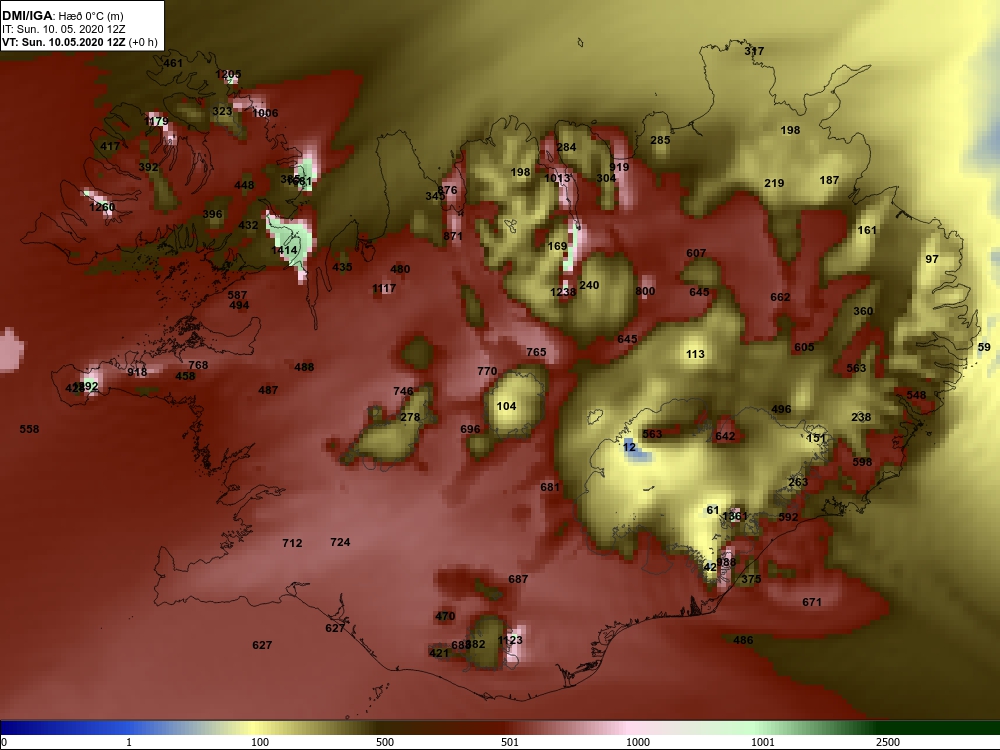The width and height of the screenshot is (1000, 750).
Task: Click the map value 278
Action: click(409, 417)
